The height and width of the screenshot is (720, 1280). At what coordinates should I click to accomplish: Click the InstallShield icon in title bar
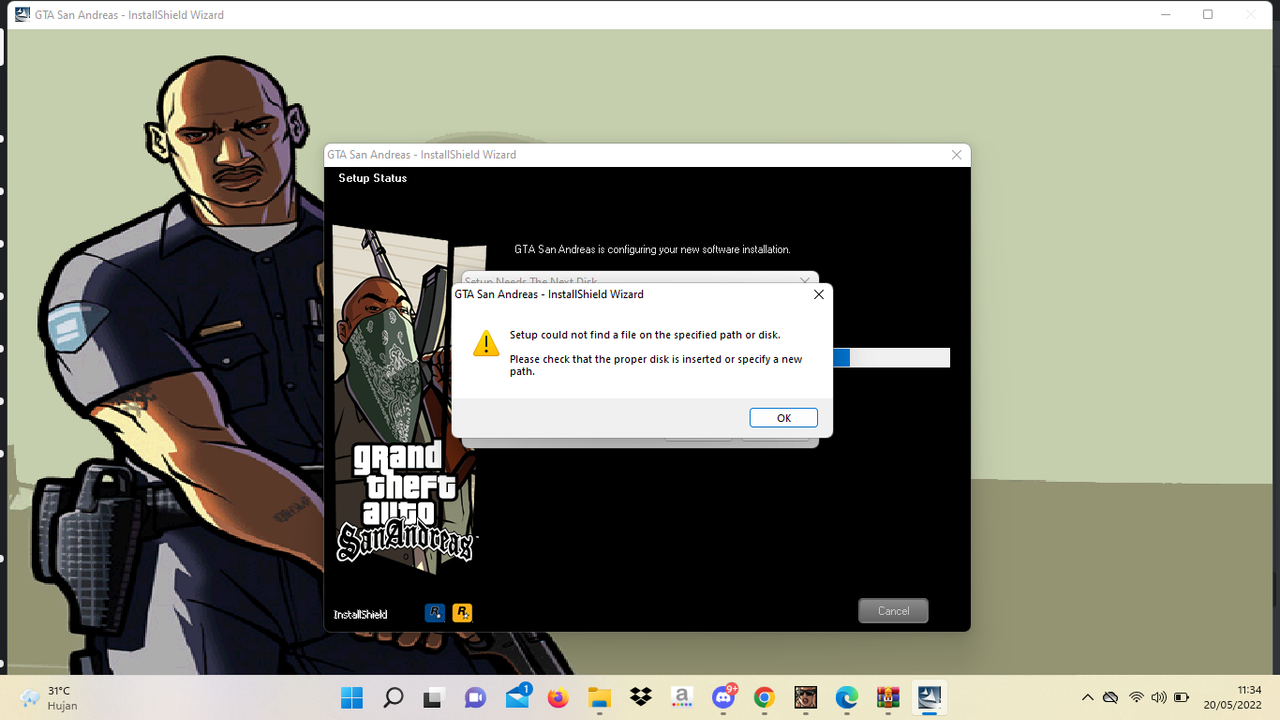point(22,15)
